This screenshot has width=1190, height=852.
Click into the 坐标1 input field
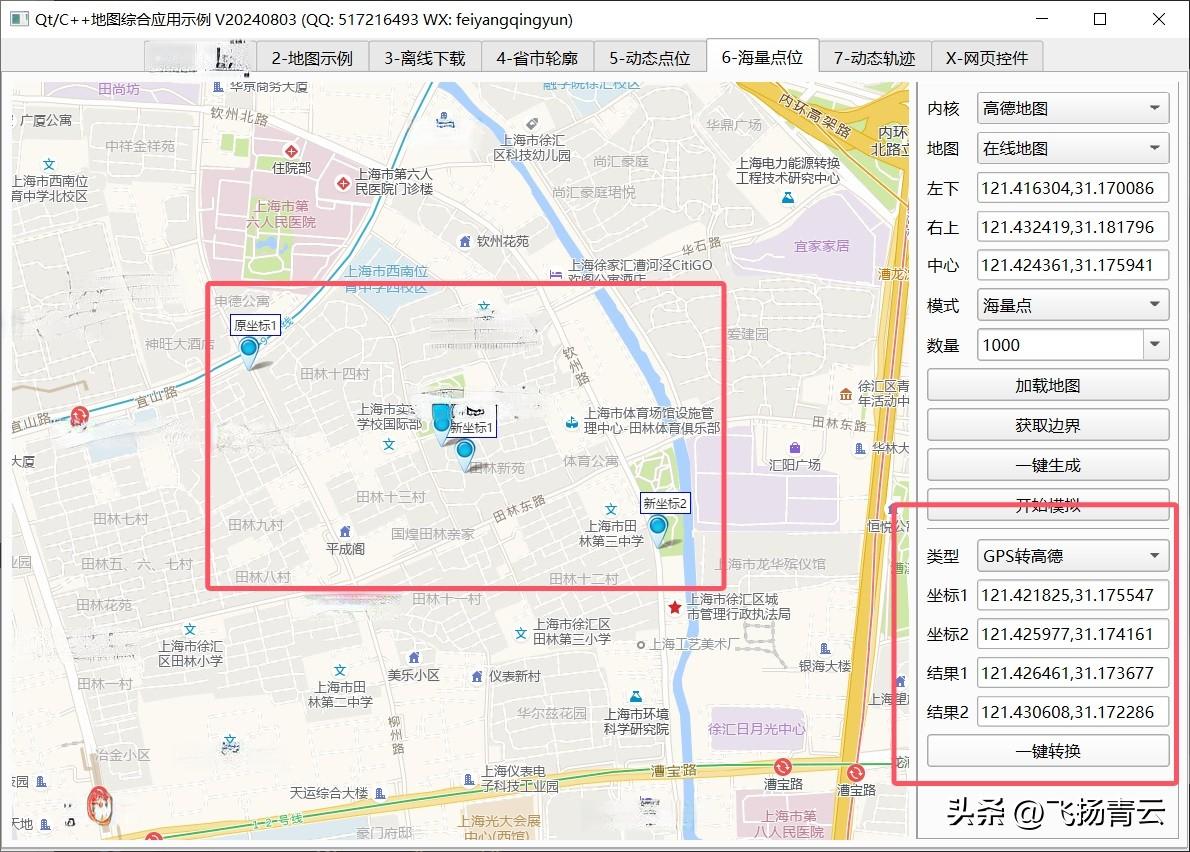(x=1072, y=595)
